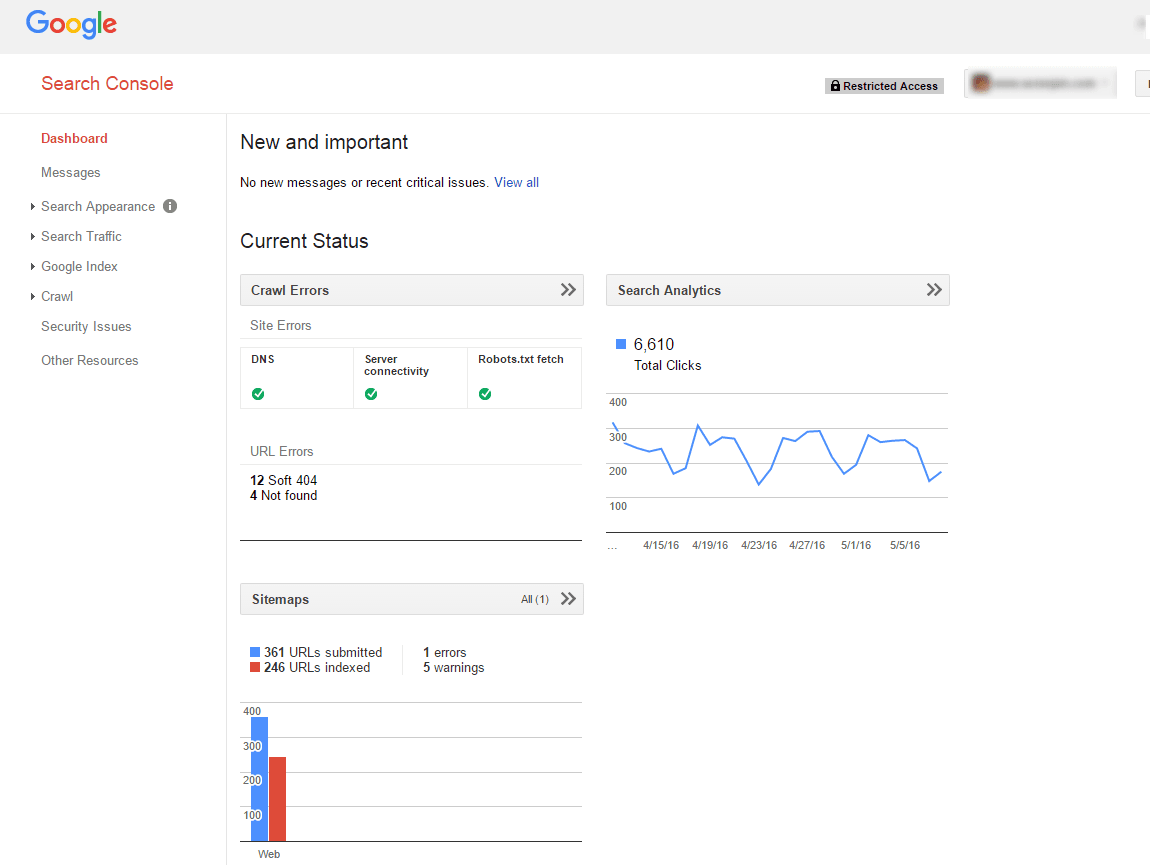The width and height of the screenshot is (1150, 865).
Task: Click the 4/15/16 date label
Action: coord(661,545)
